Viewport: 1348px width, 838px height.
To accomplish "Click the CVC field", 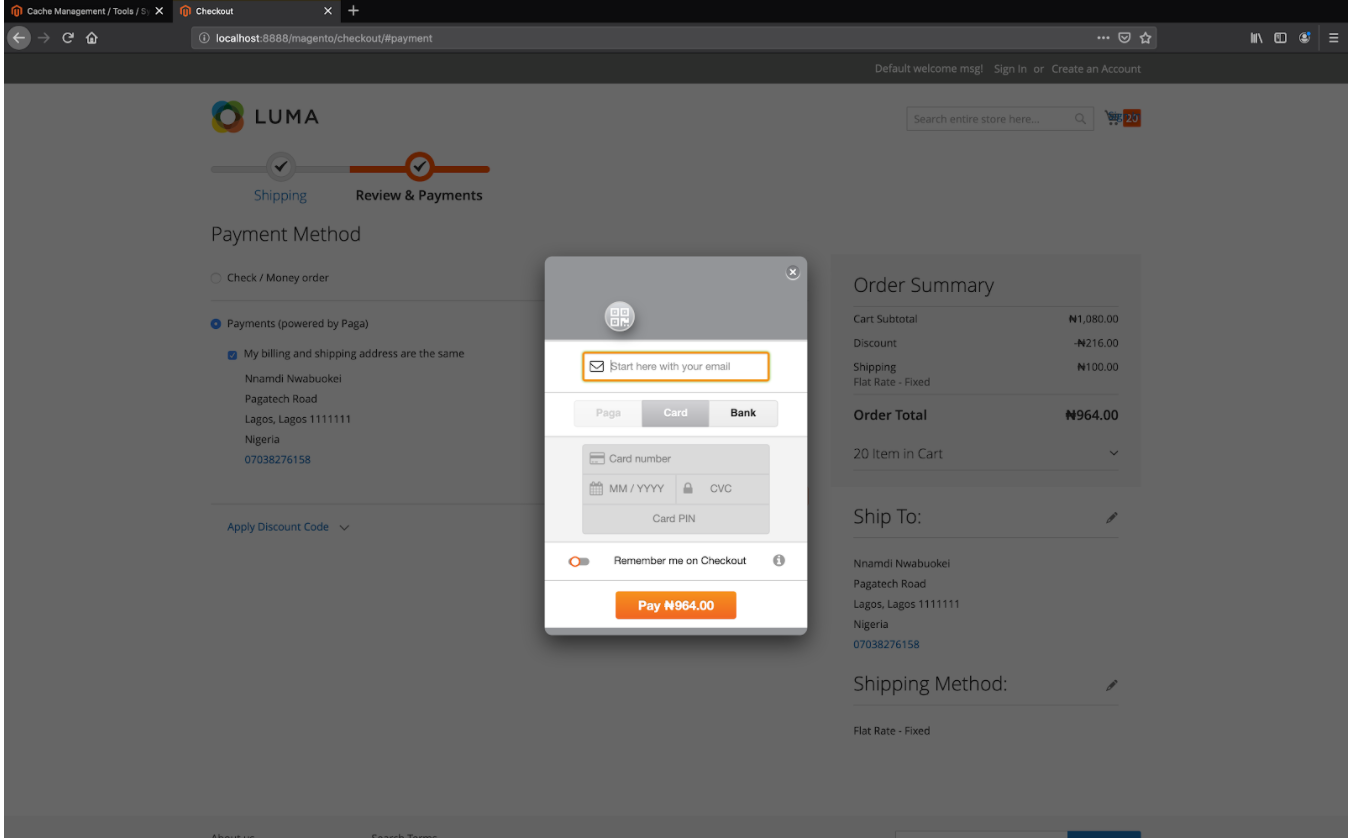I will [723, 489].
